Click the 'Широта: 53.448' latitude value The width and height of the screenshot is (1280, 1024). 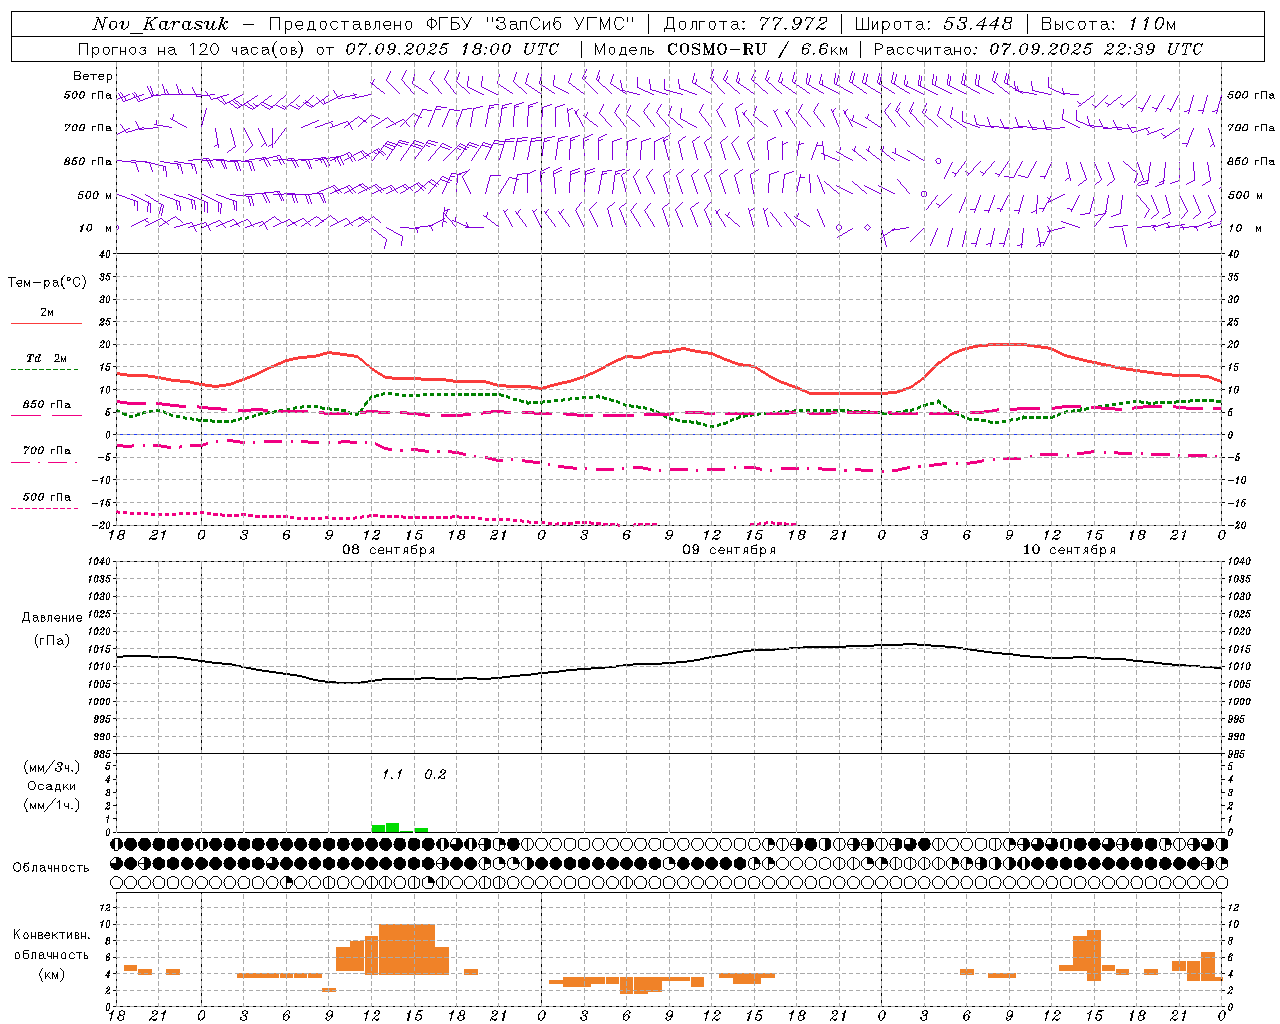pyautogui.click(x=934, y=24)
